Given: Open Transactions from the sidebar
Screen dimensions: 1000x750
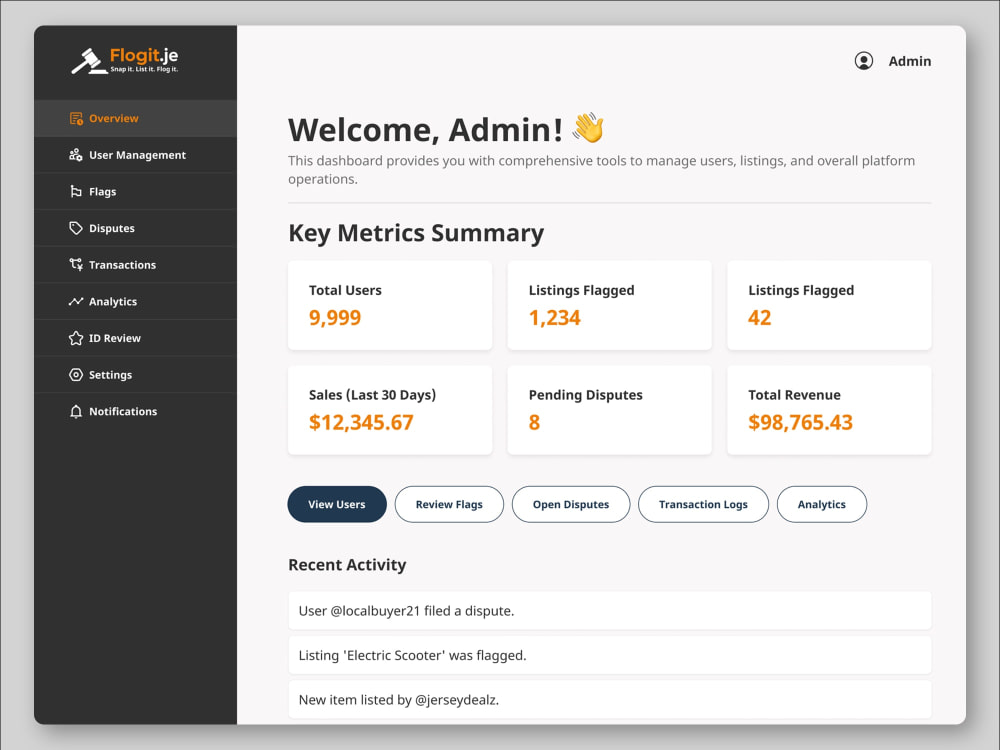Looking at the screenshot, I should click(x=135, y=265).
